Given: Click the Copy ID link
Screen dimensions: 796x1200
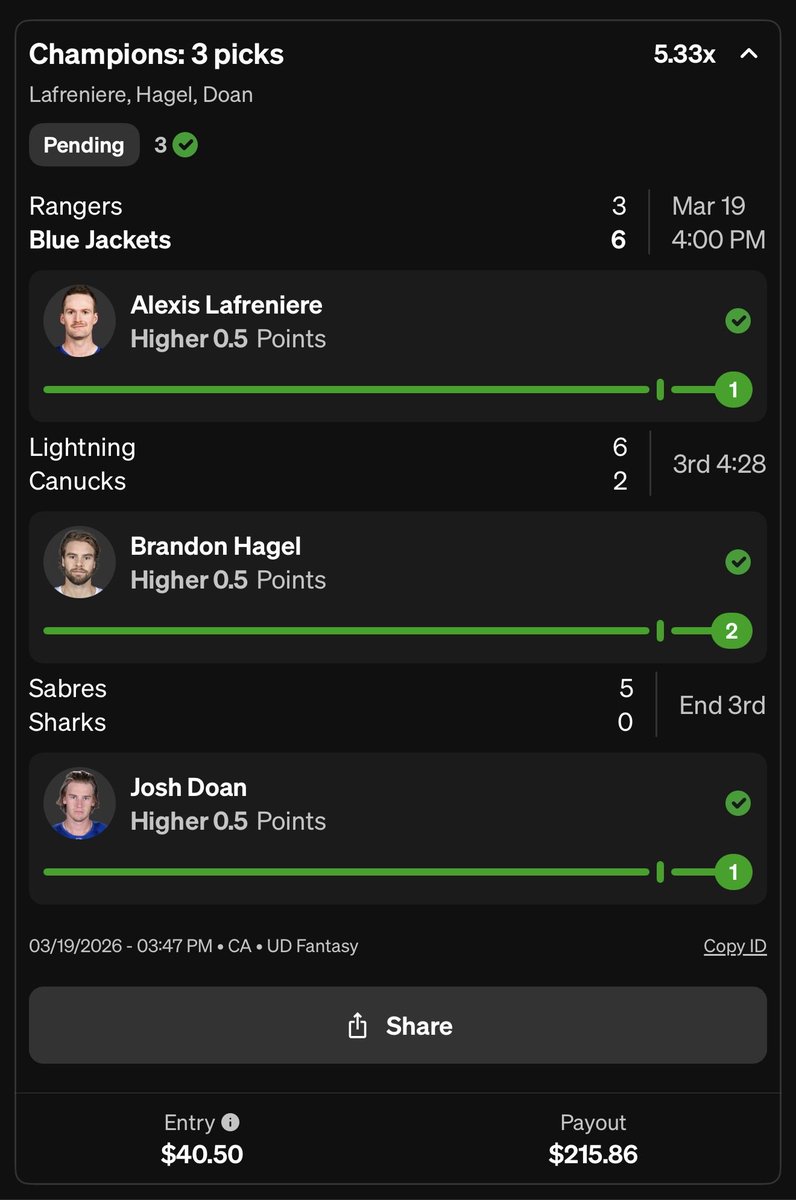Looking at the screenshot, I should coord(735,946).
